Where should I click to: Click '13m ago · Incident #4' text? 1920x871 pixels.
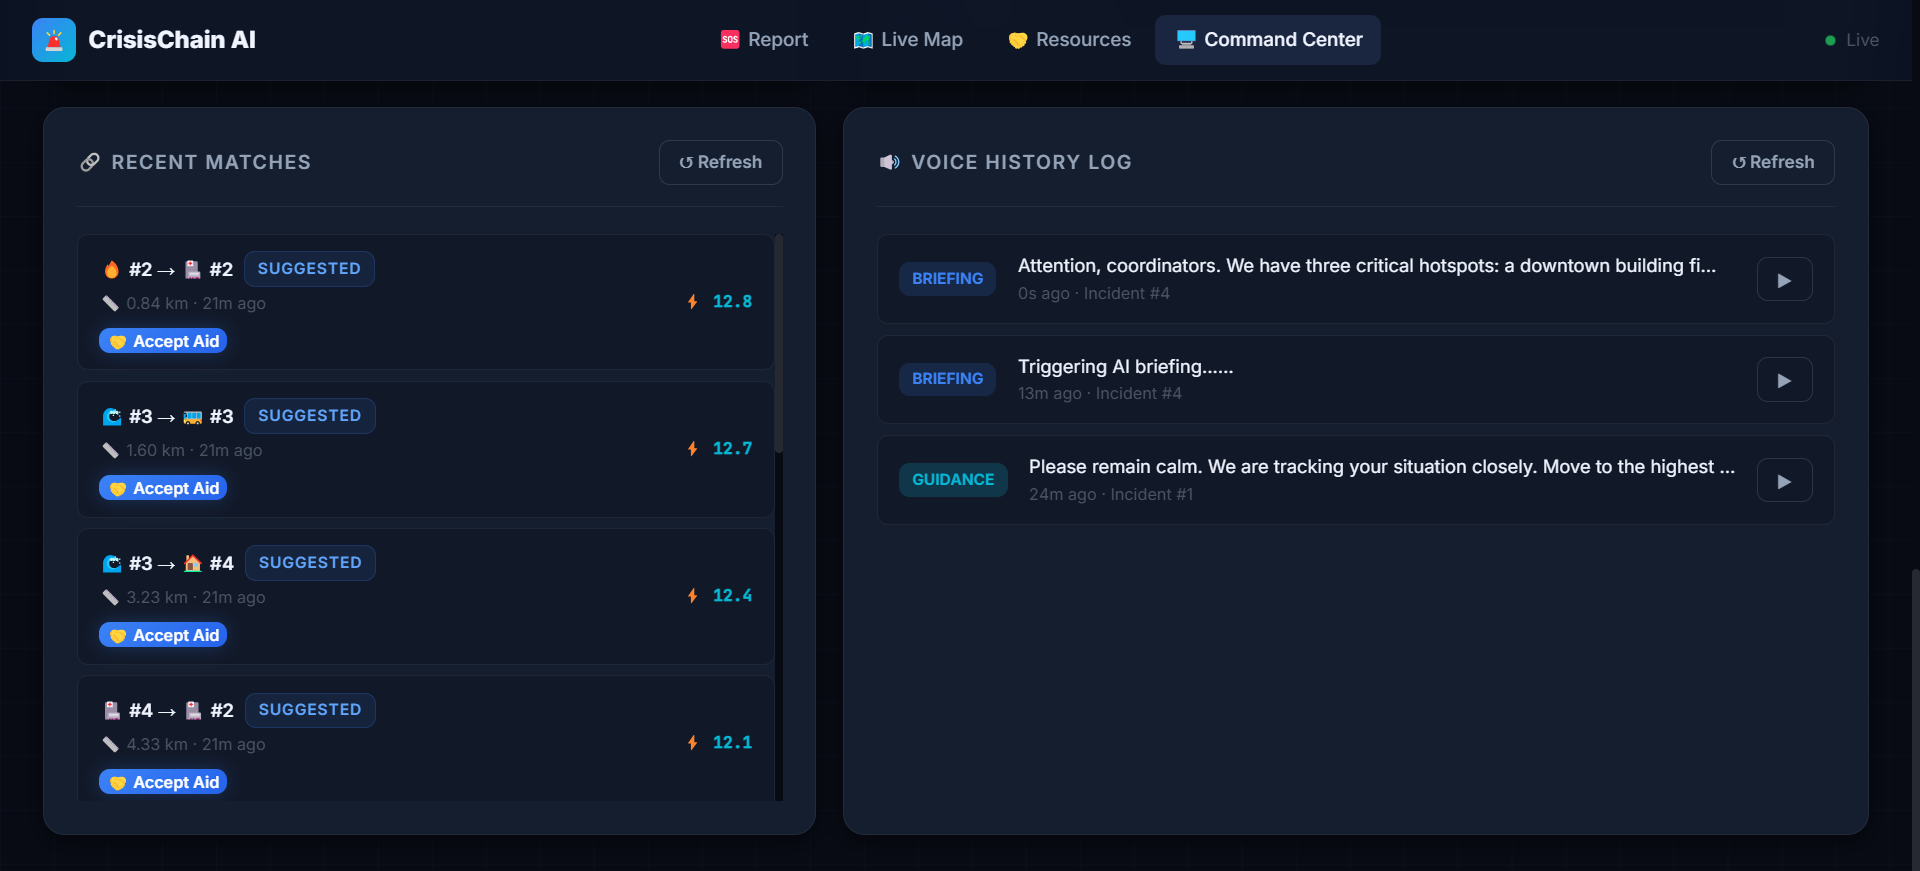click(1099, 394)
